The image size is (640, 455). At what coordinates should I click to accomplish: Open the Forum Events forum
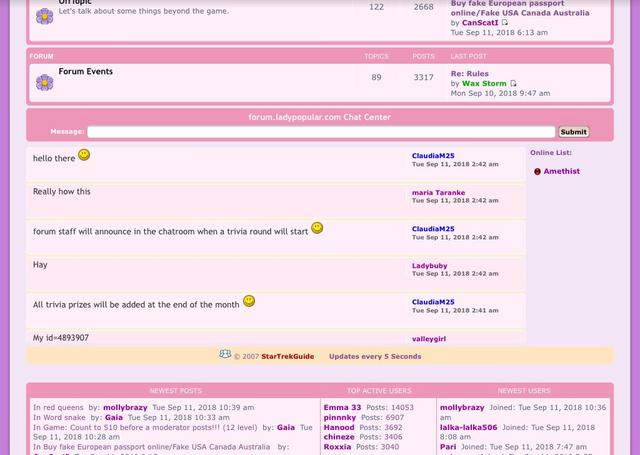(x=86, y=71)
